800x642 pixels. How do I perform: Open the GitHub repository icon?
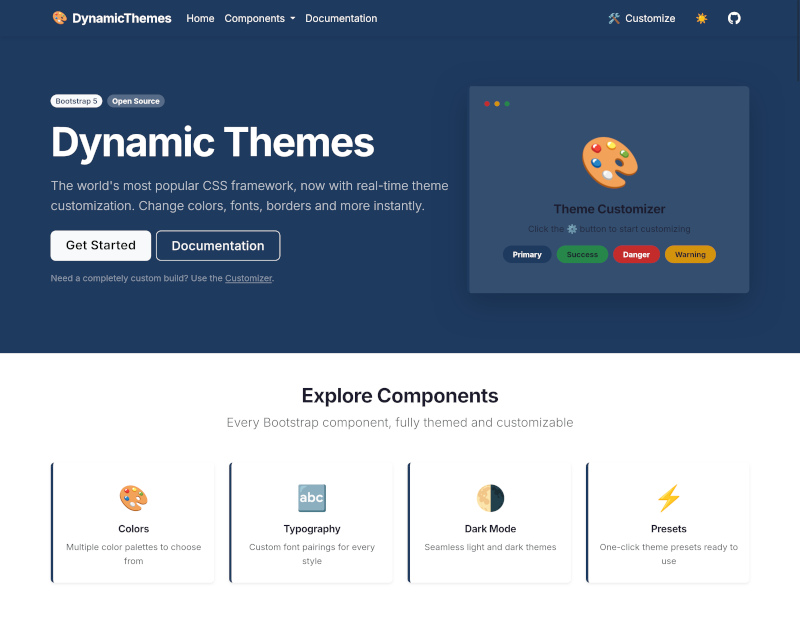[x=734, y=18]
